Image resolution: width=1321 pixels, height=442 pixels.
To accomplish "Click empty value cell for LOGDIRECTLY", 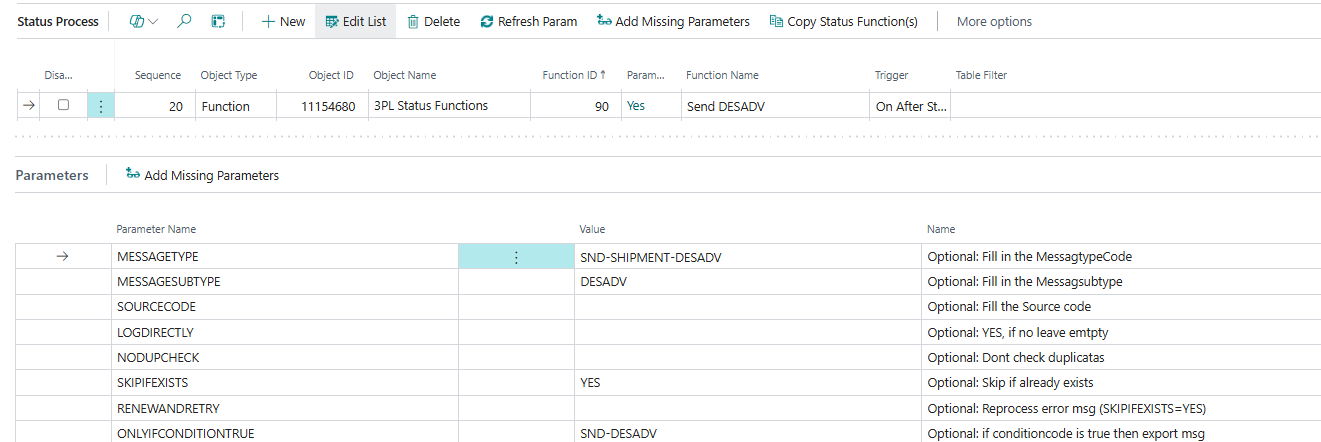I will pos(747,332).
